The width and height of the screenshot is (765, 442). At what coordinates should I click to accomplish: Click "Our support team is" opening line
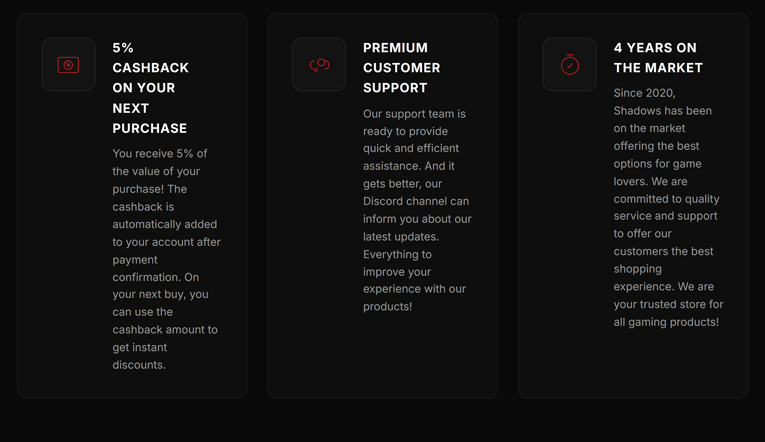click(x=414, y=114)
